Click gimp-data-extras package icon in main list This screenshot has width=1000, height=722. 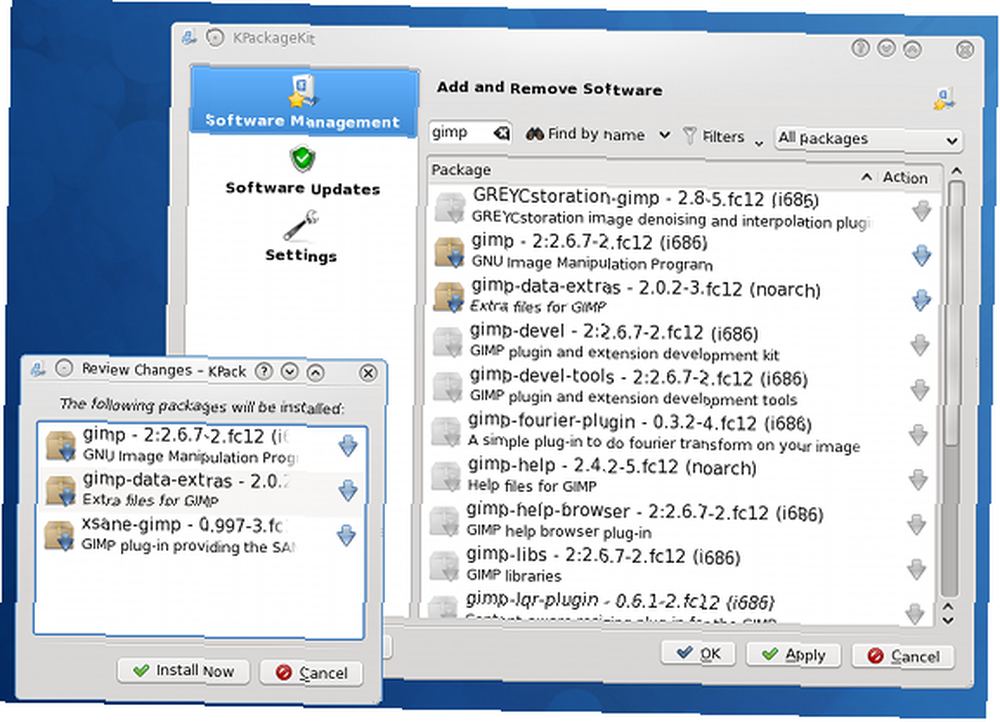click(x=449, y=297)
